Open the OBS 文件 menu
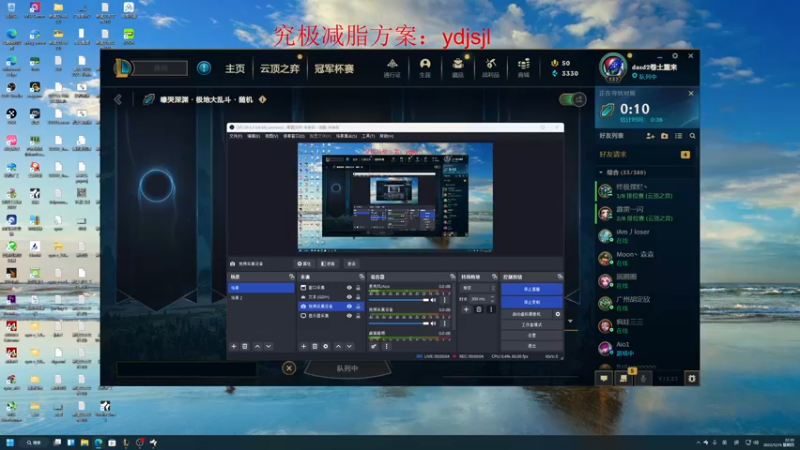The width and height of the screenshot is (800, 450). tap(236, 136)
